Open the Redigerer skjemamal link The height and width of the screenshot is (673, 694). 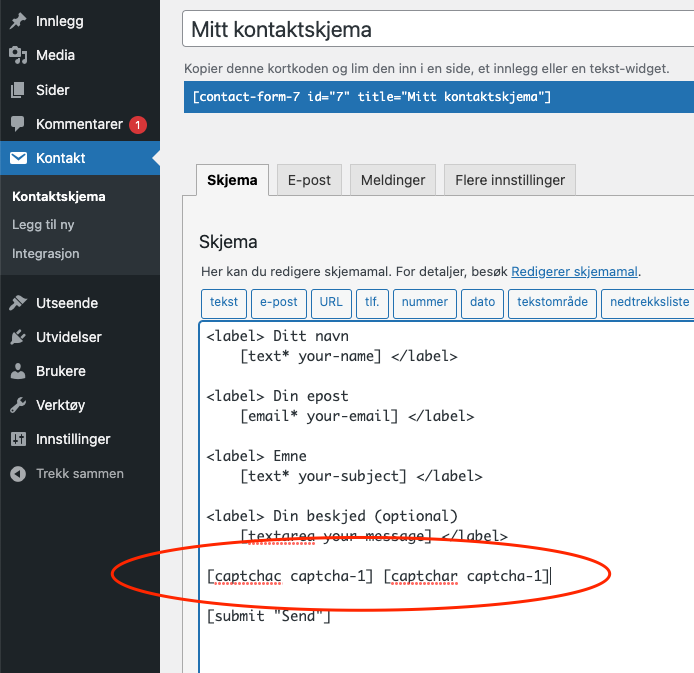[x=574, y=271]
